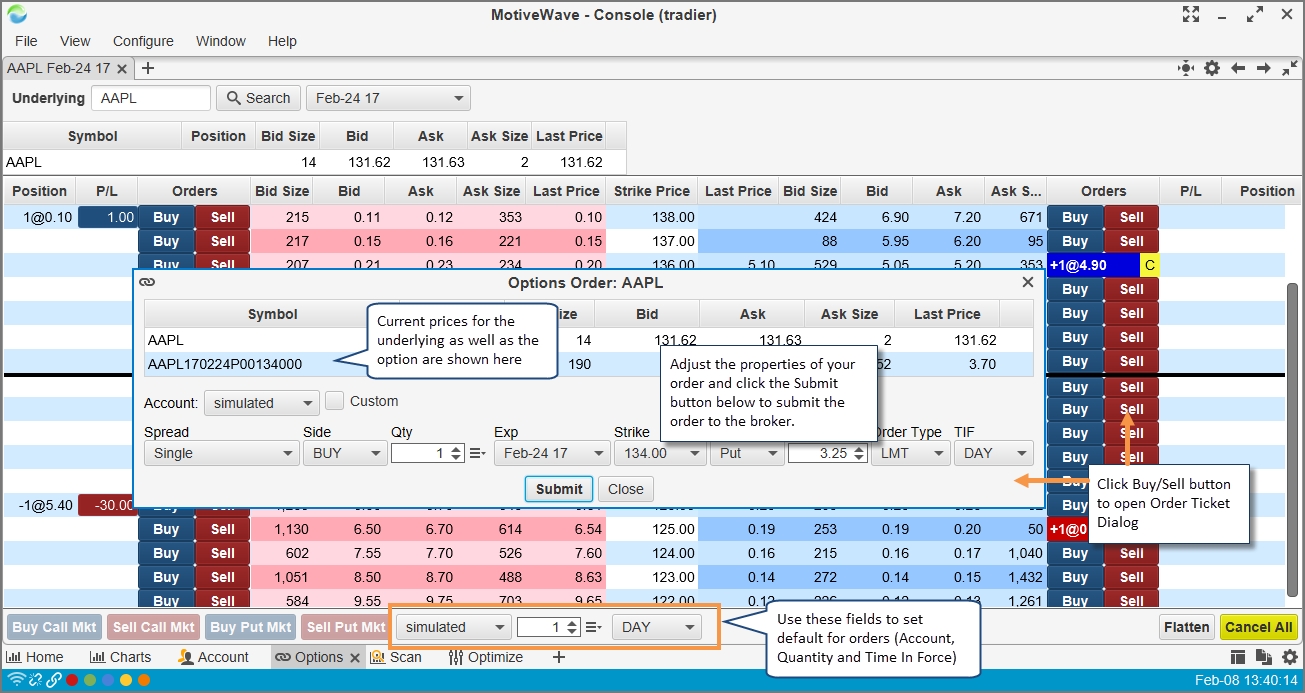Screen dimensions: 1305x693
Task: Click the Underlying AAPL input field
Action: 151,98
